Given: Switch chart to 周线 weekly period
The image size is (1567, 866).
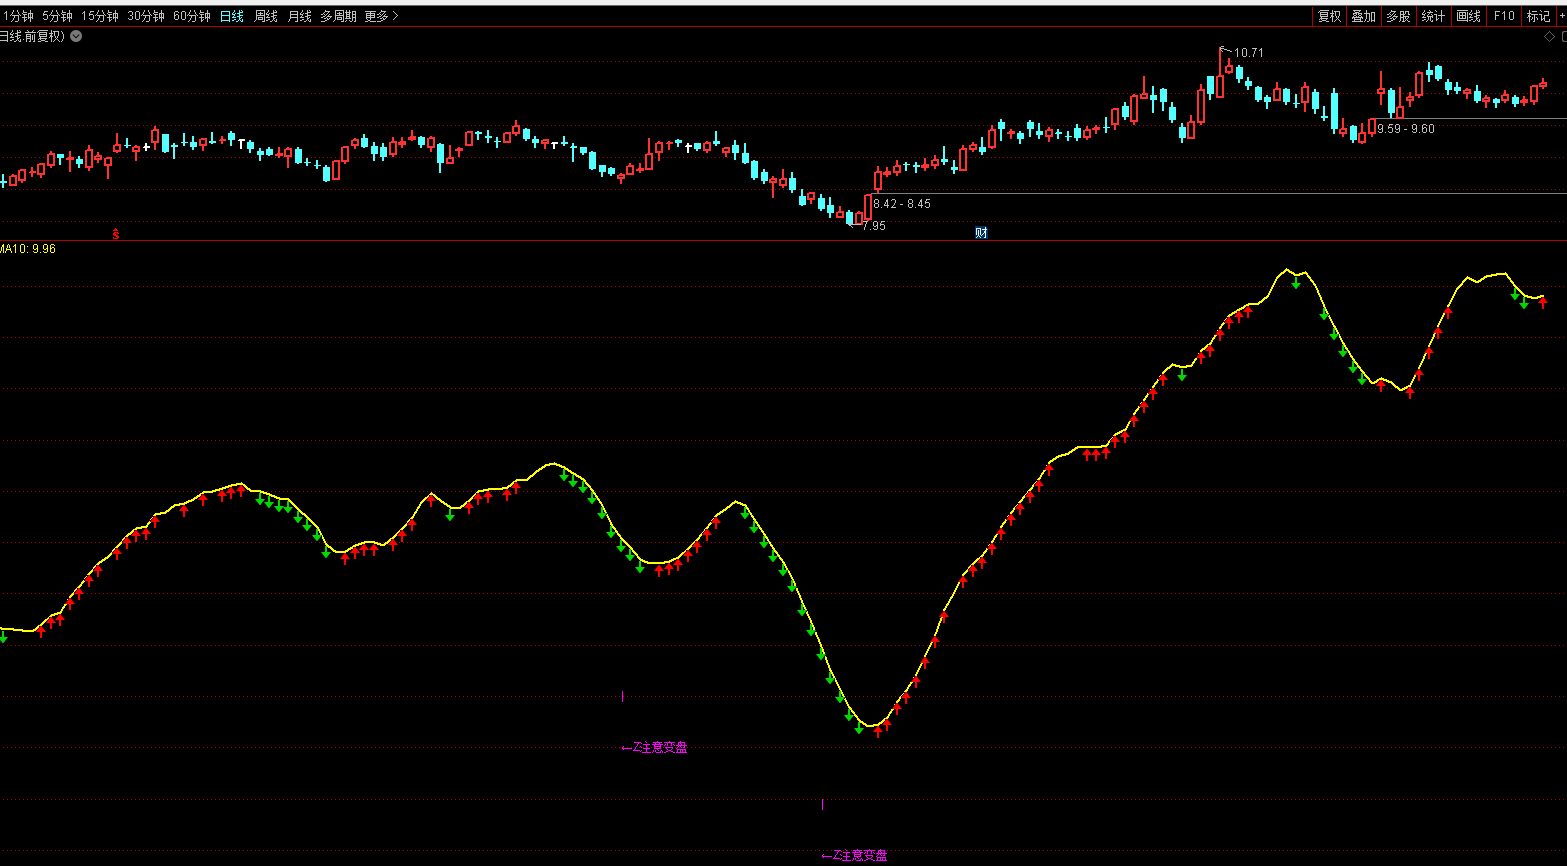Looking at the screenshot, I should (266, 16).
